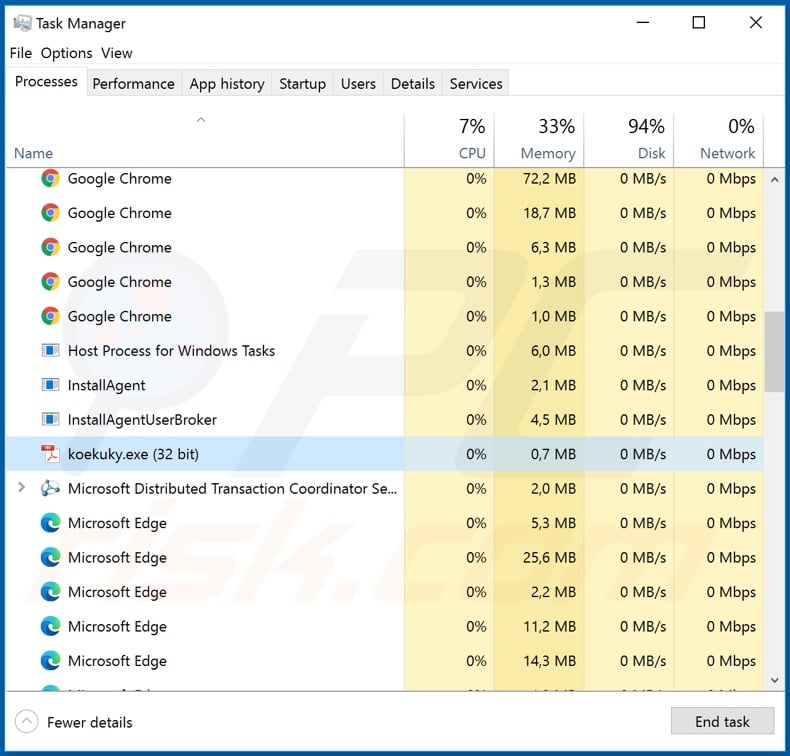
Task: Click the InstallAgentUserBroker process icon
Action: coord(50,420)
